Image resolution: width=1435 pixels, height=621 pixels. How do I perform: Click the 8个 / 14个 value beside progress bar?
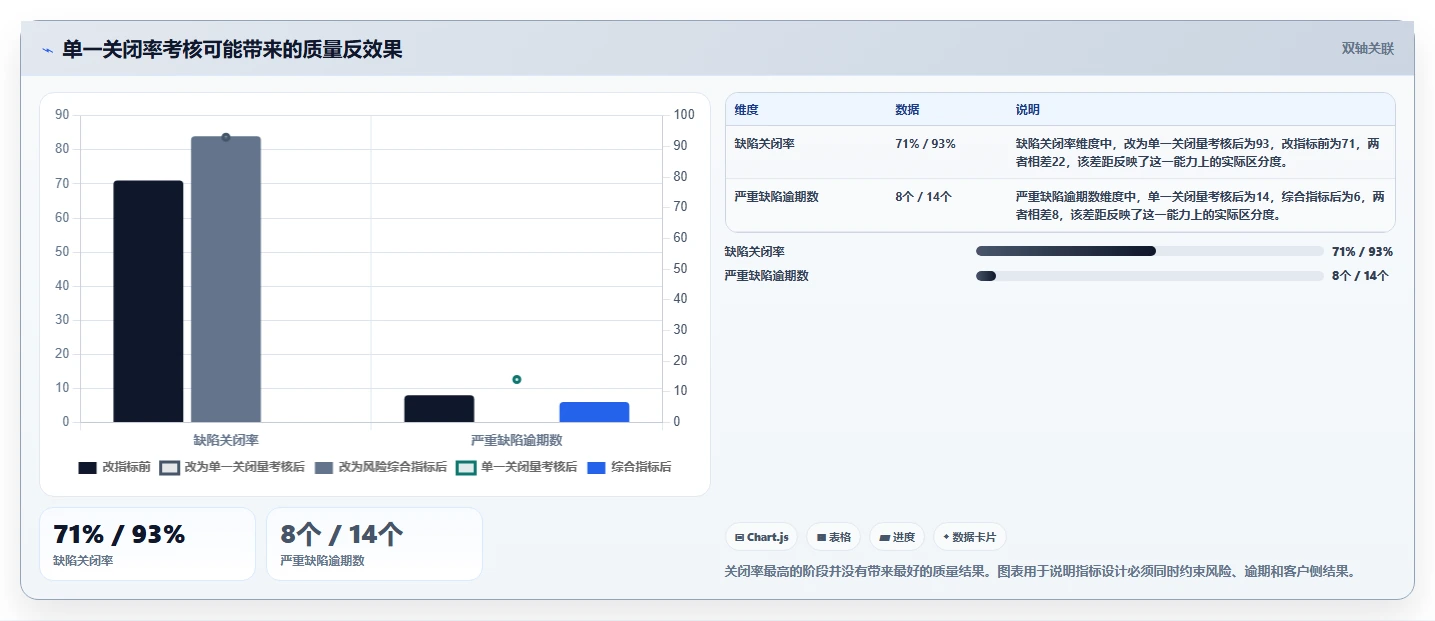pyautogui.click(x=1360, y=276)
